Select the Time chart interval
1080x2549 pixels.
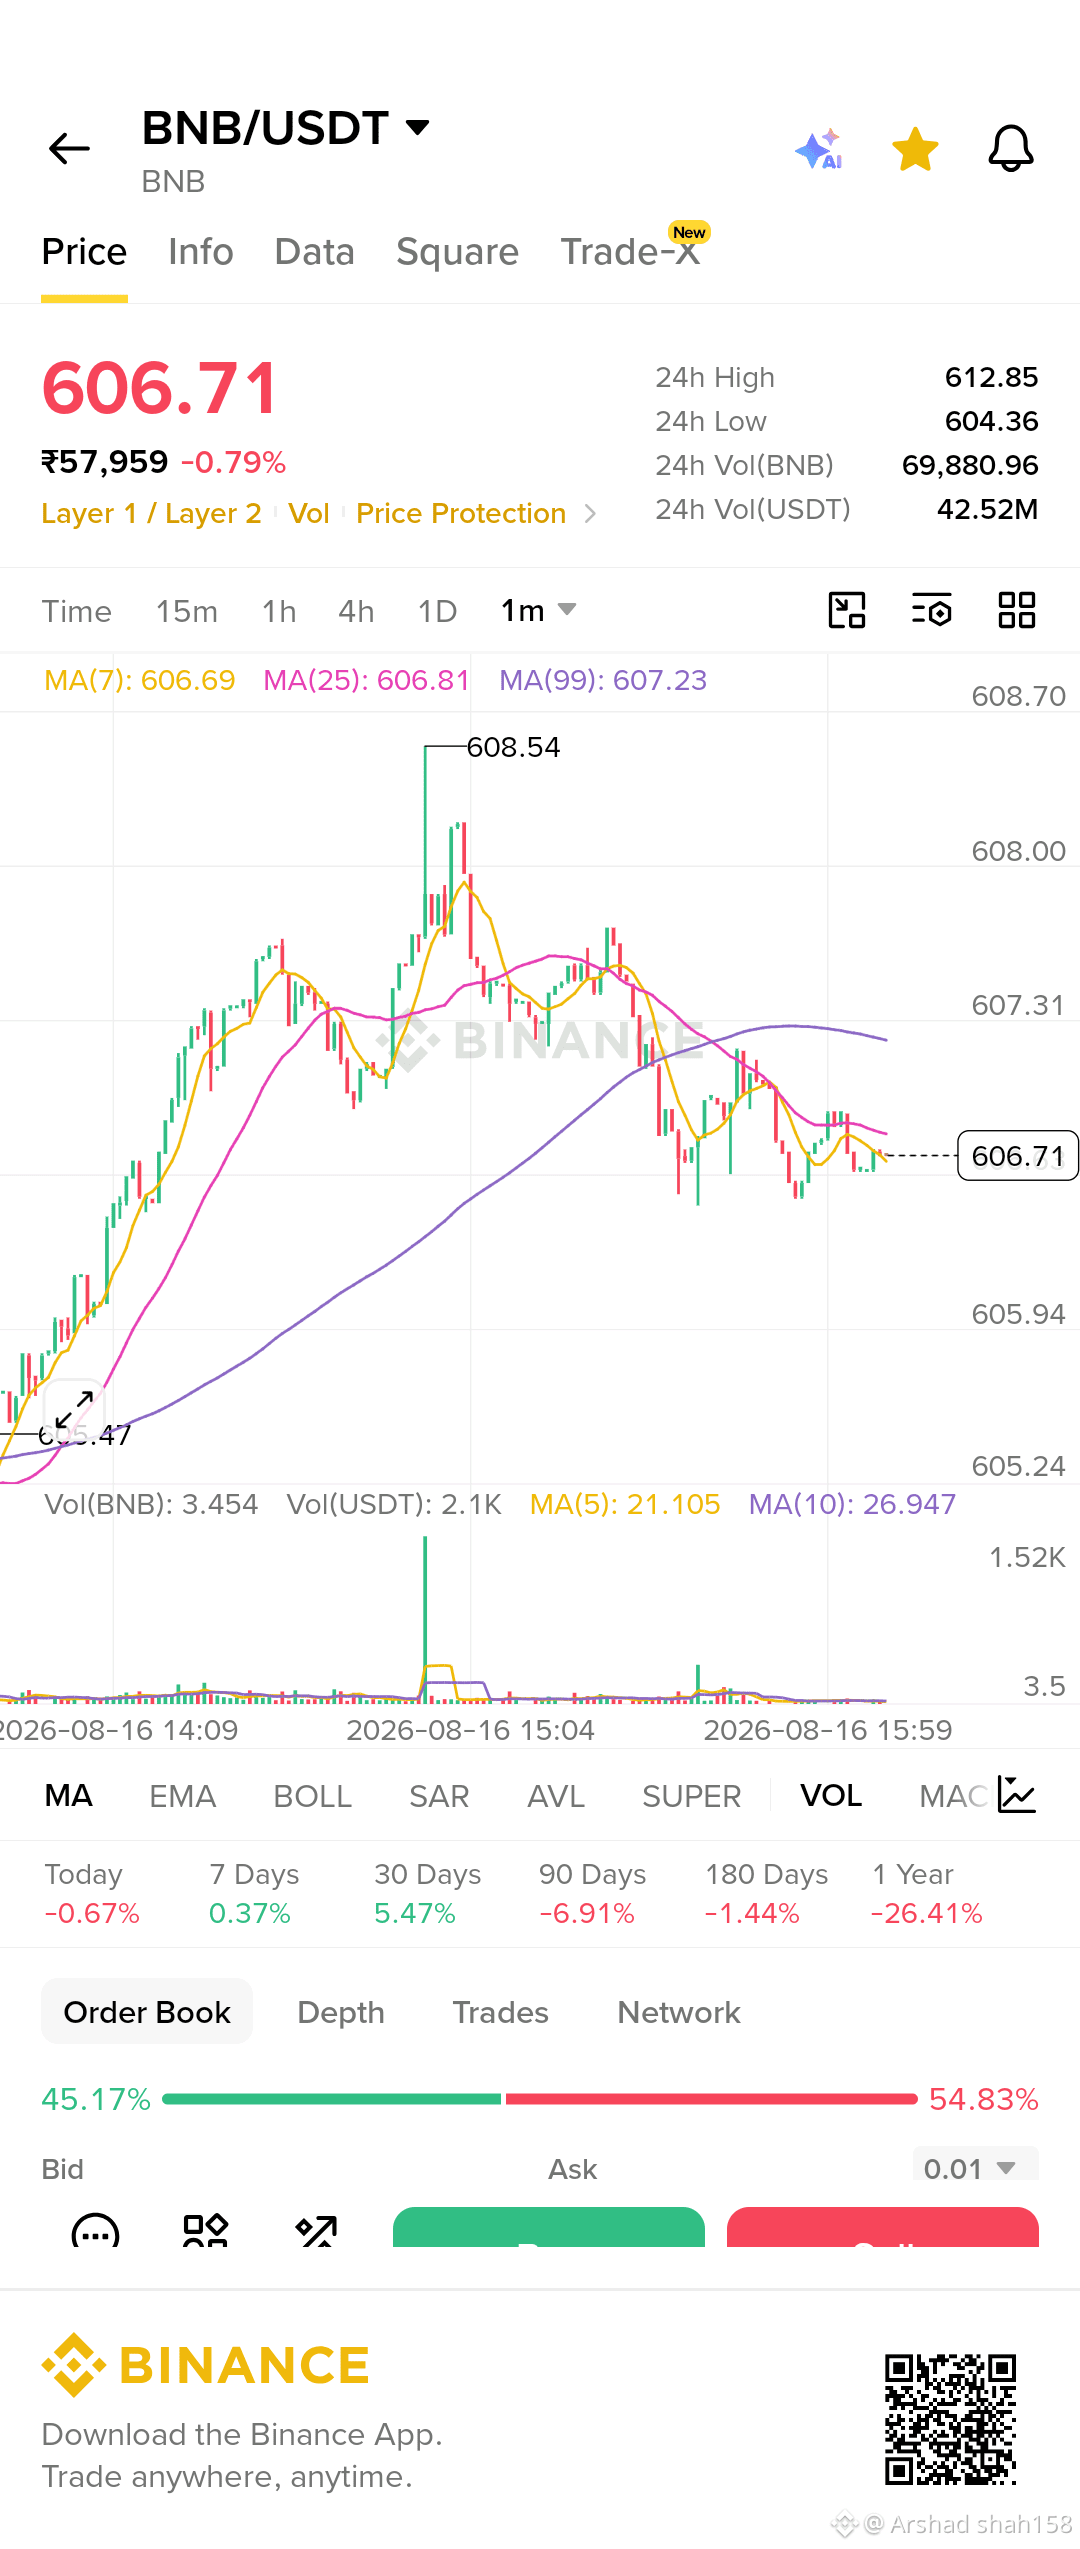[x=77, y=611]
